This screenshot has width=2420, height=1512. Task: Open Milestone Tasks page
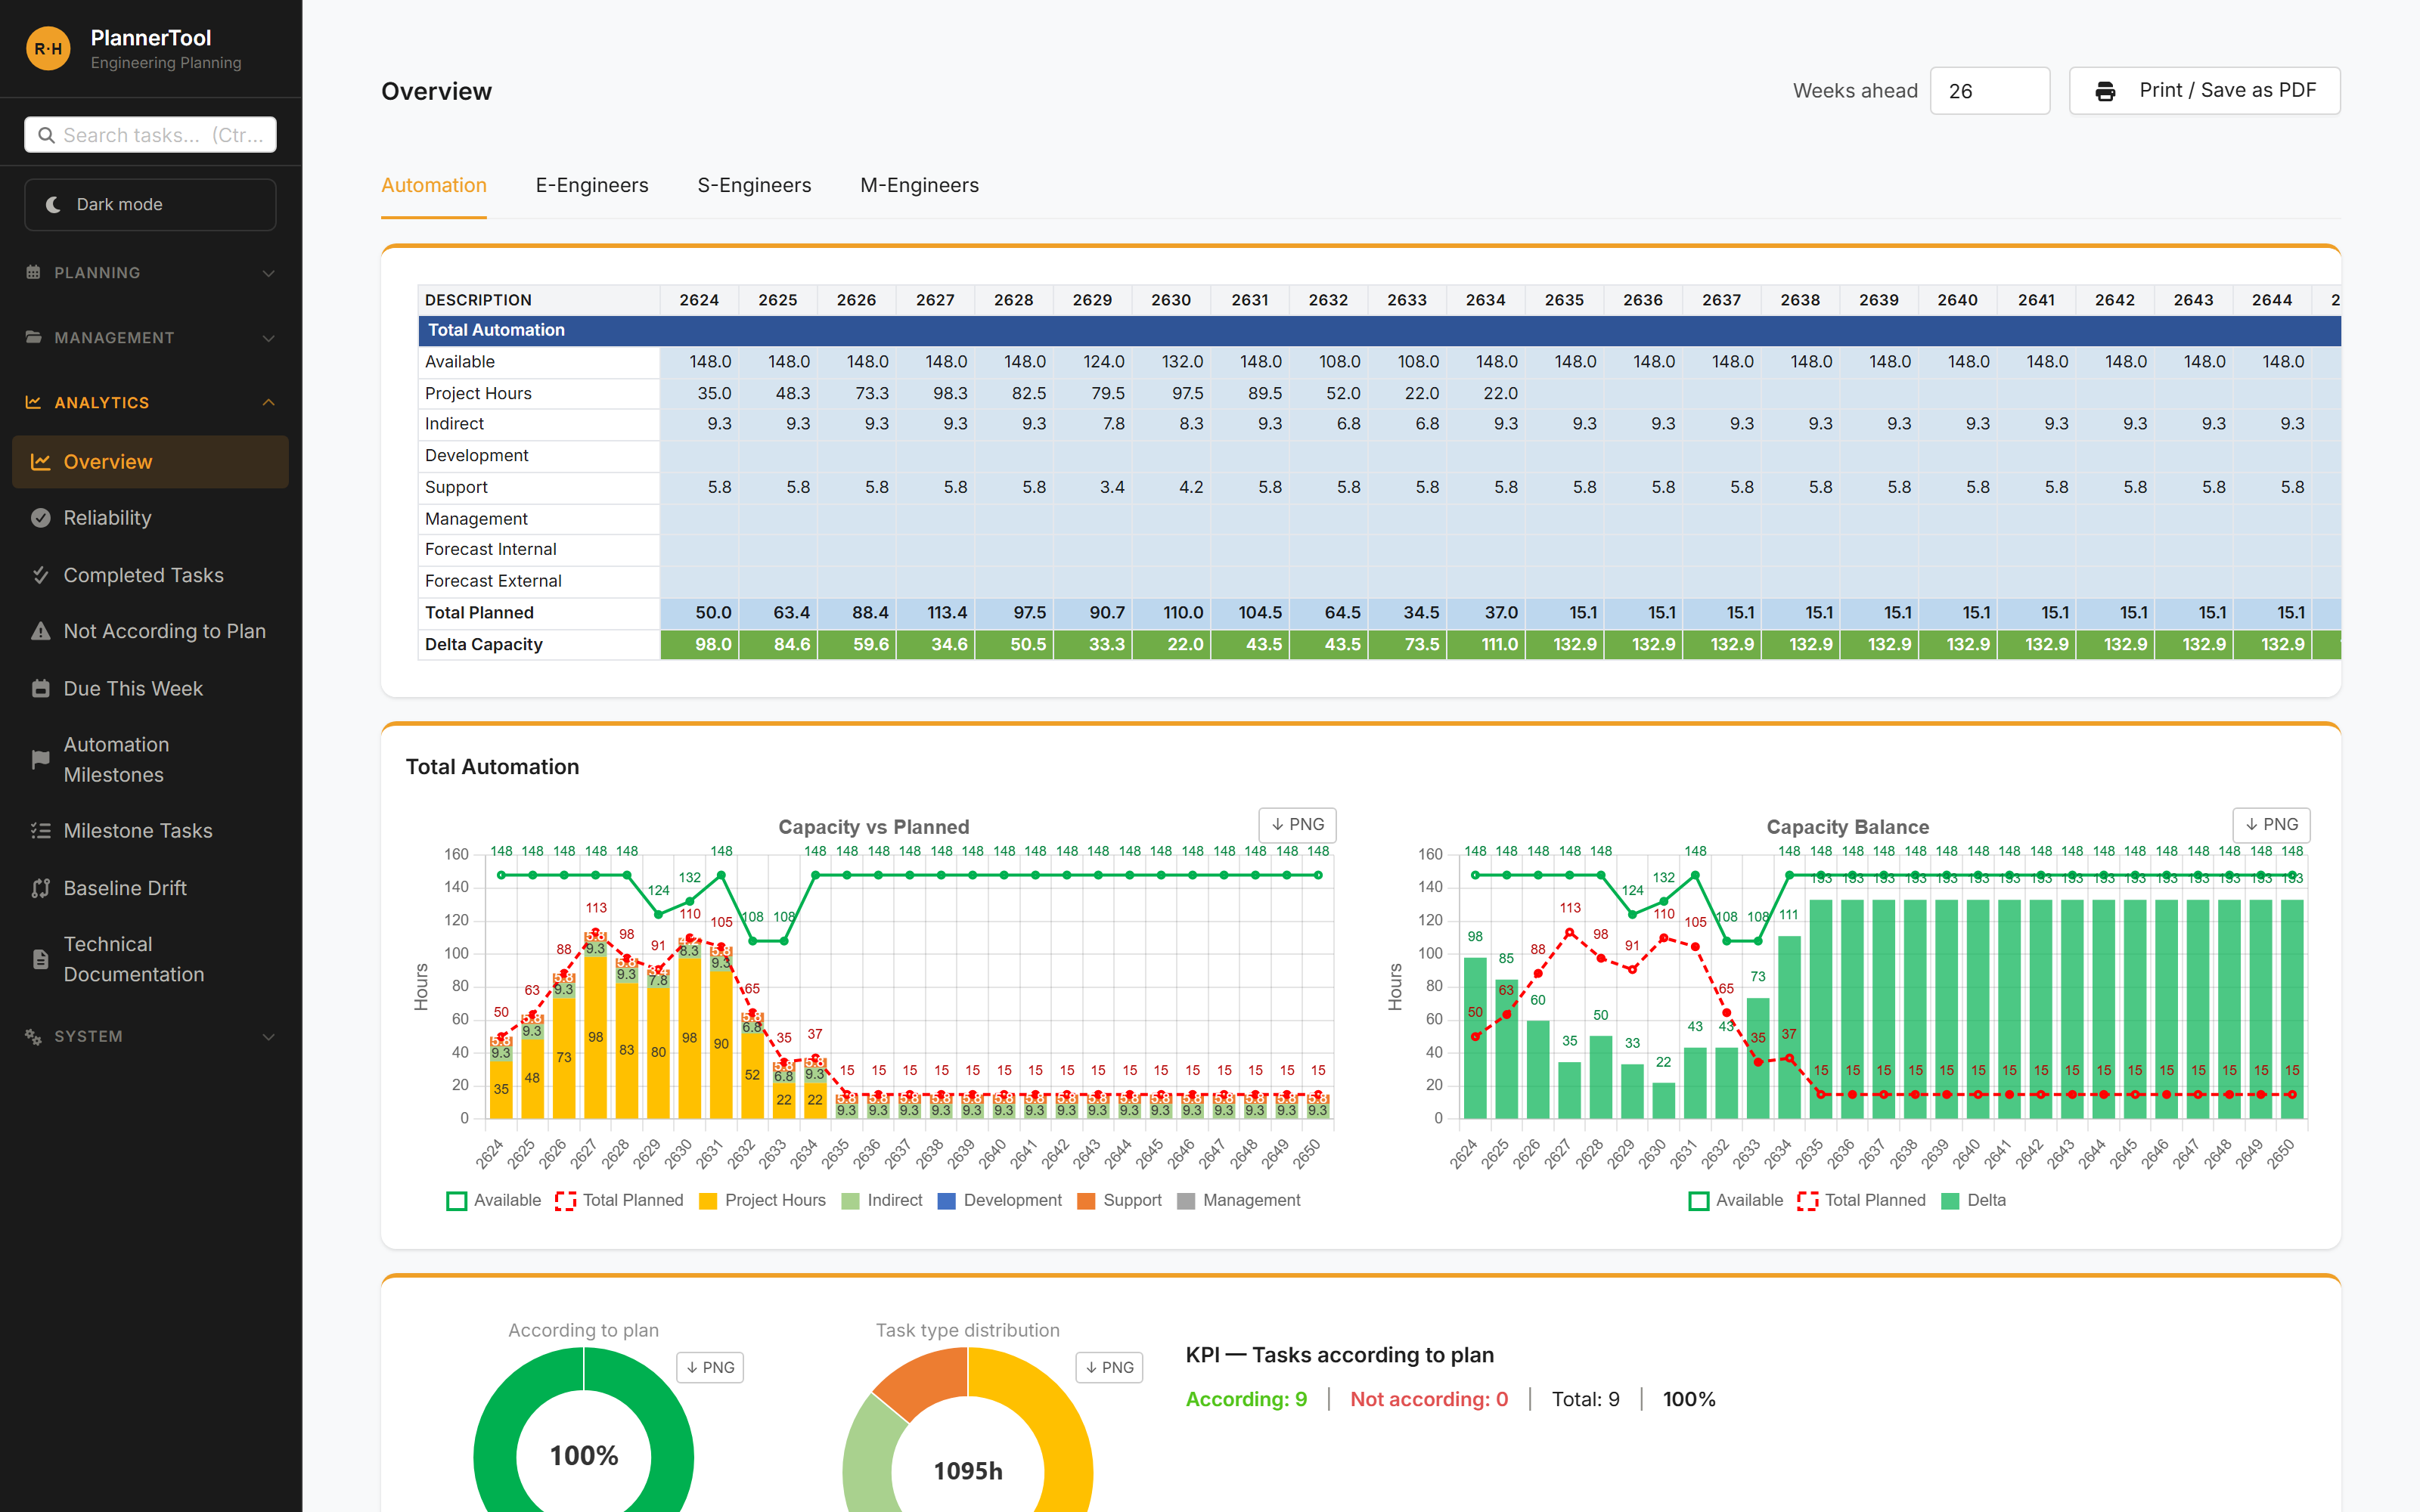(150, 831)
